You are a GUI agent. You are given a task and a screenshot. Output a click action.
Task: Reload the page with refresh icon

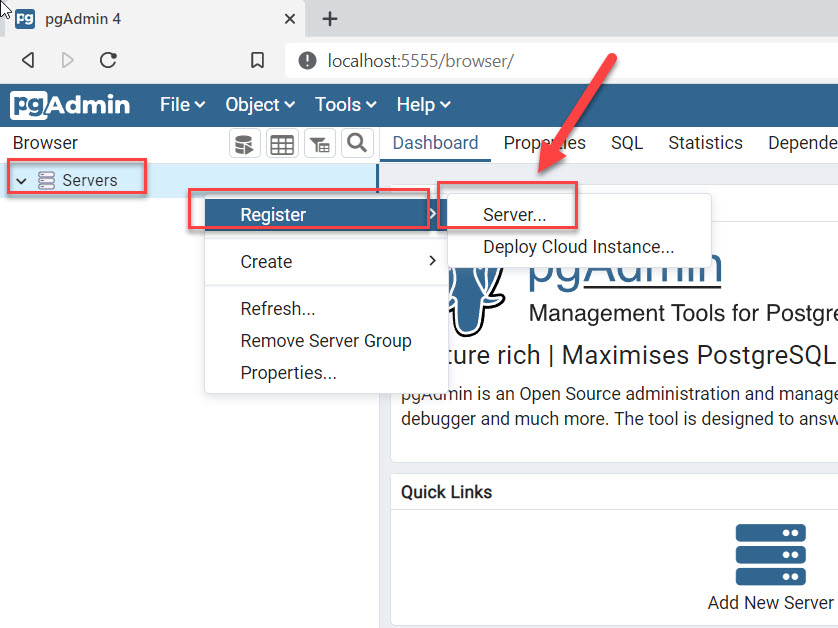point(108,60)
